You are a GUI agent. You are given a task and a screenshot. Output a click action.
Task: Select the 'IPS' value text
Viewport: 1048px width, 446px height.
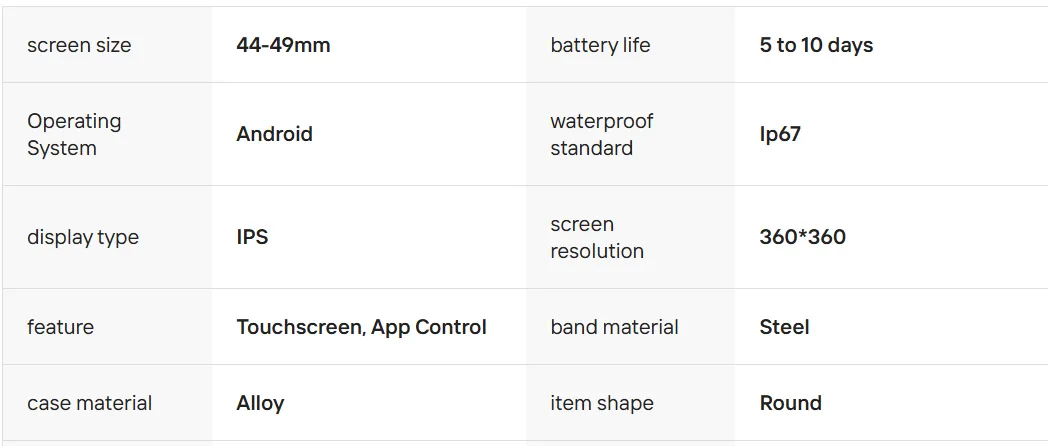[x=252, y=237]
